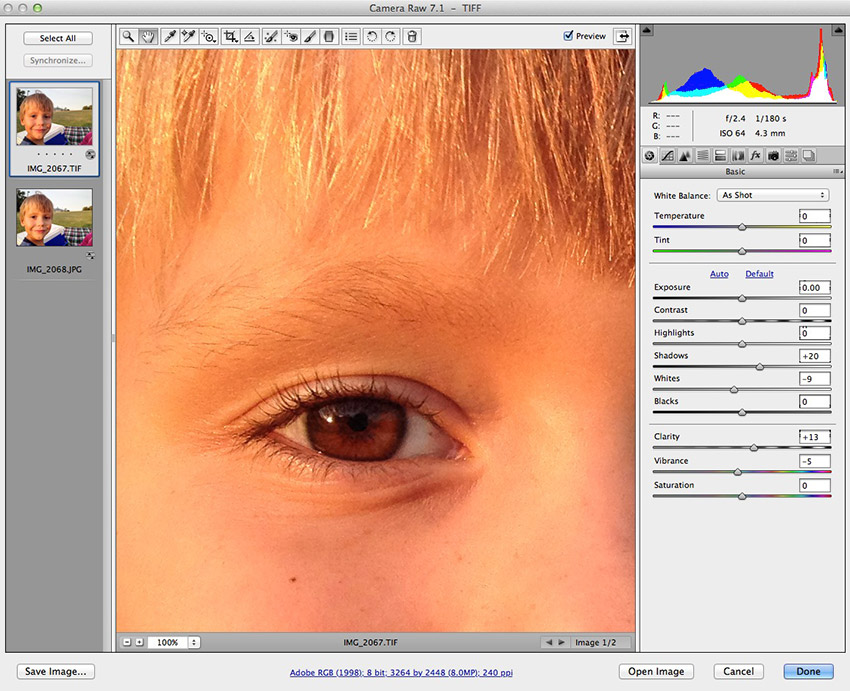The width and height of the screenshot is (850, 691).
Task: Toggle the Preview checkbox
Action: tap(568, 36)
